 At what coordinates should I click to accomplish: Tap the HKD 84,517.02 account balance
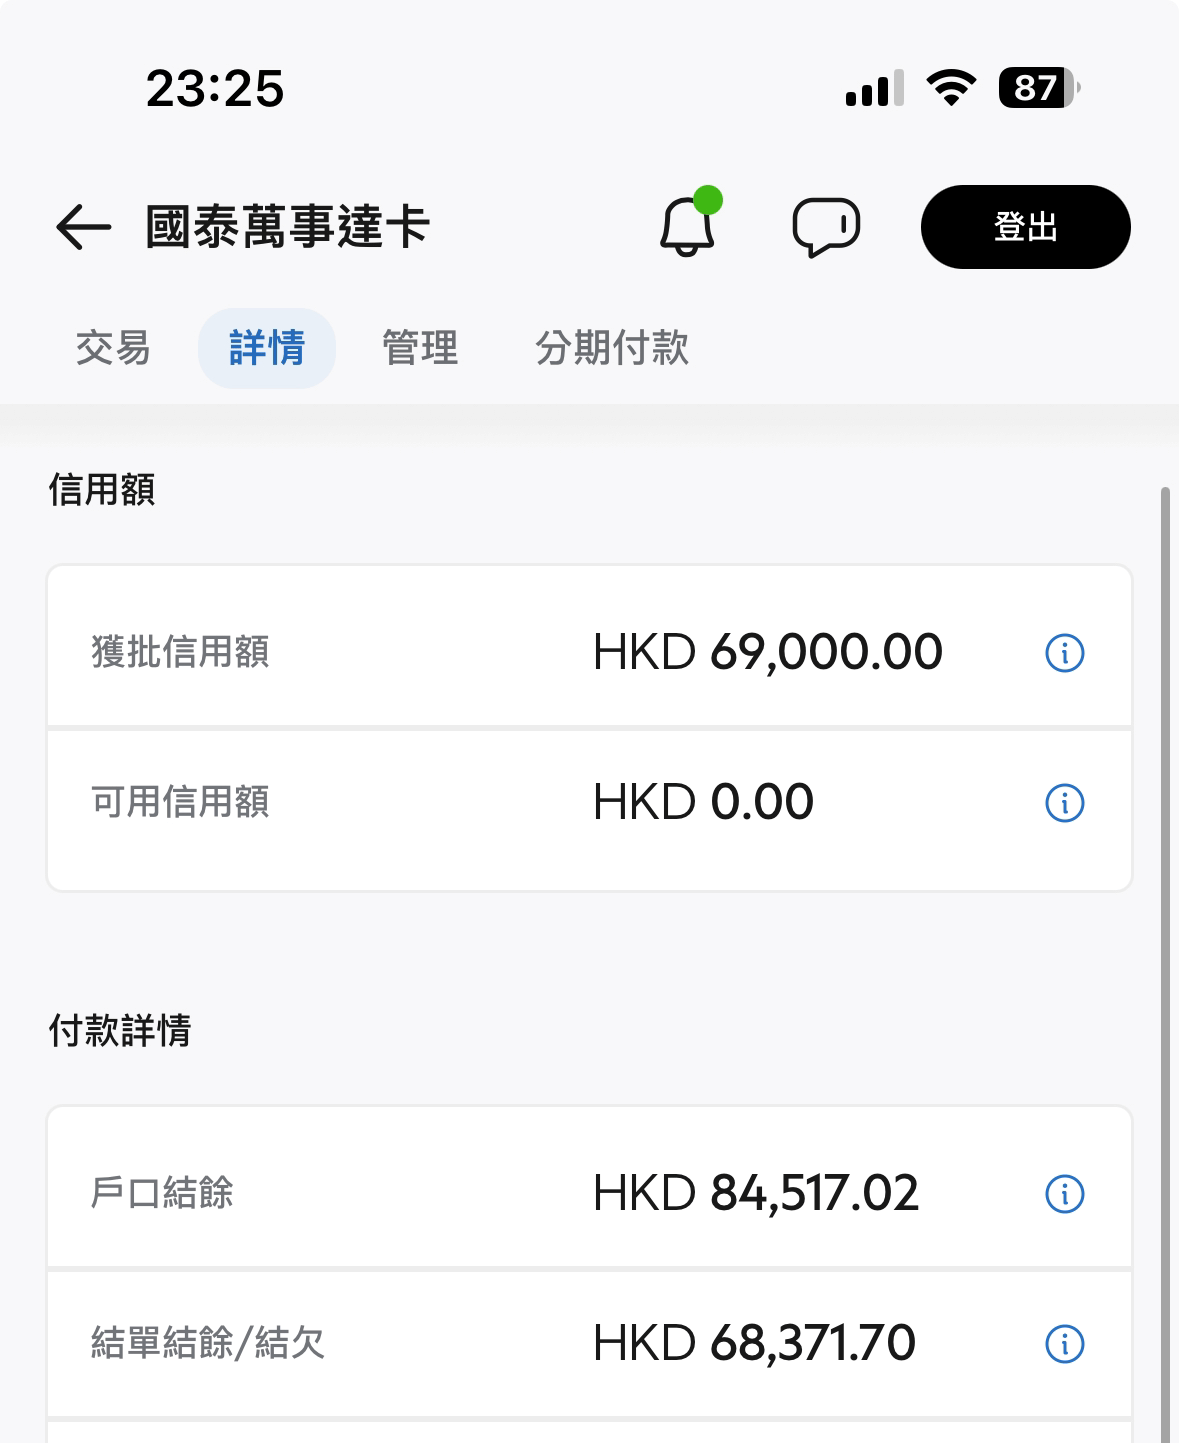[x=756, y=1193]
